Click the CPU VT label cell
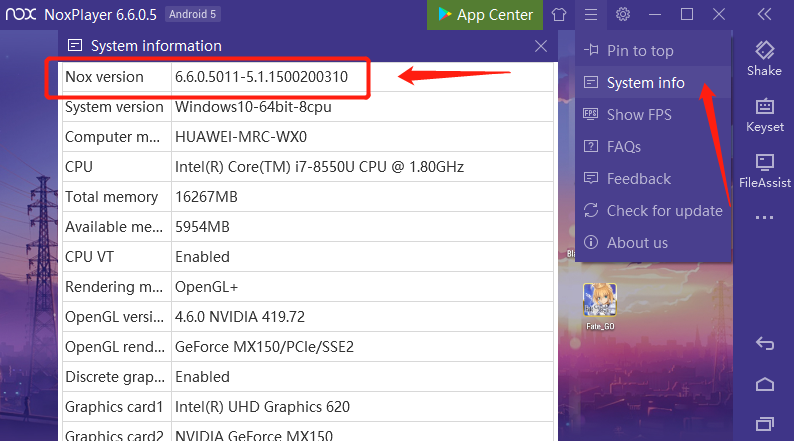794x441 pixels. [x=116, y=257]
